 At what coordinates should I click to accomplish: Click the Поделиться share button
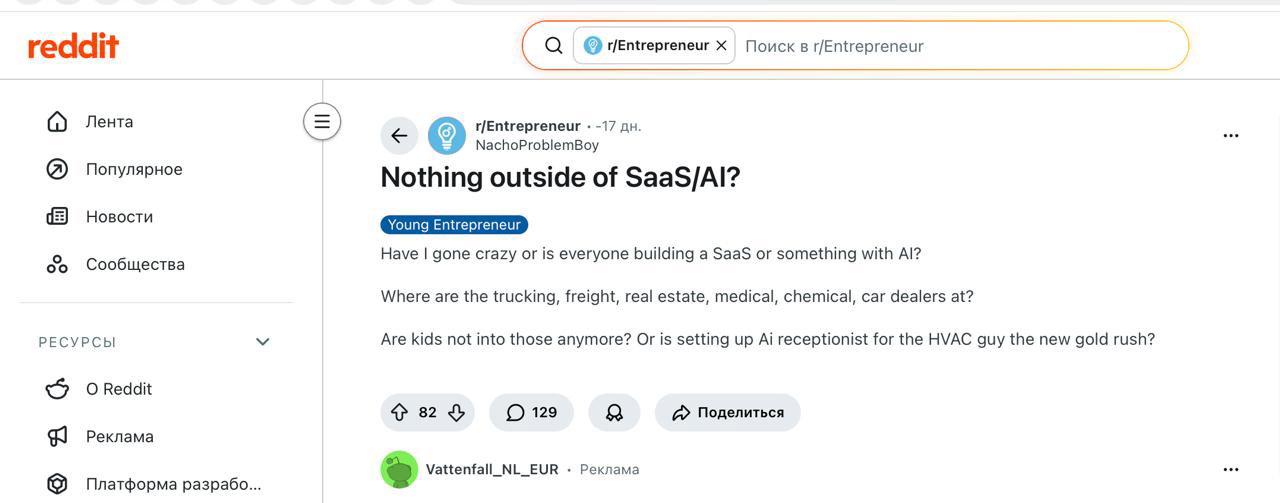point(728,412)
